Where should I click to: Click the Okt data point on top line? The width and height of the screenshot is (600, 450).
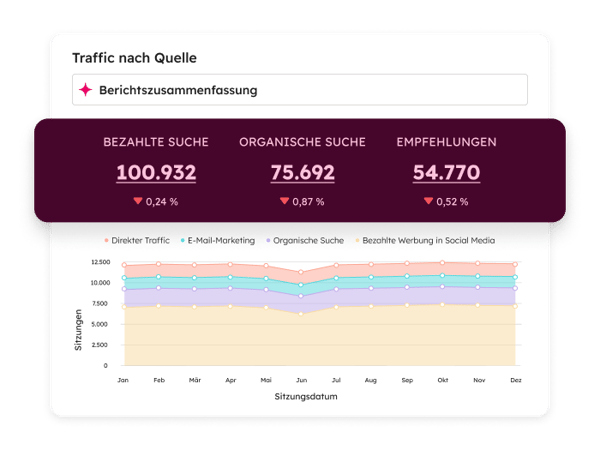[x=442, y=263]
